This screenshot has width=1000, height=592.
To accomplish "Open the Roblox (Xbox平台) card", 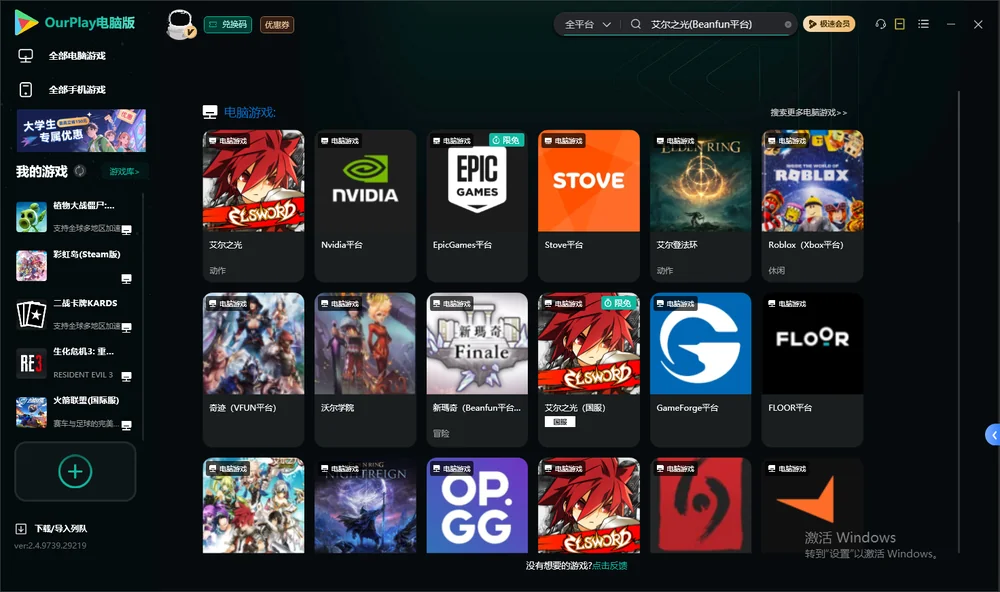I will [x=812, y=205].
